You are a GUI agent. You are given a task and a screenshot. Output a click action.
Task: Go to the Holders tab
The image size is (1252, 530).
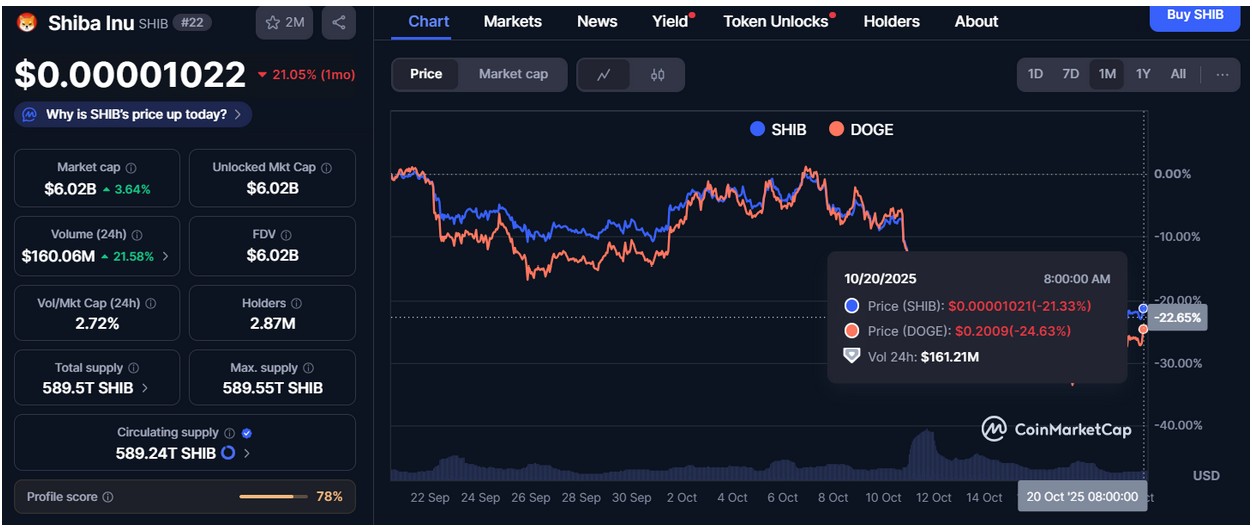coord(891,21)
